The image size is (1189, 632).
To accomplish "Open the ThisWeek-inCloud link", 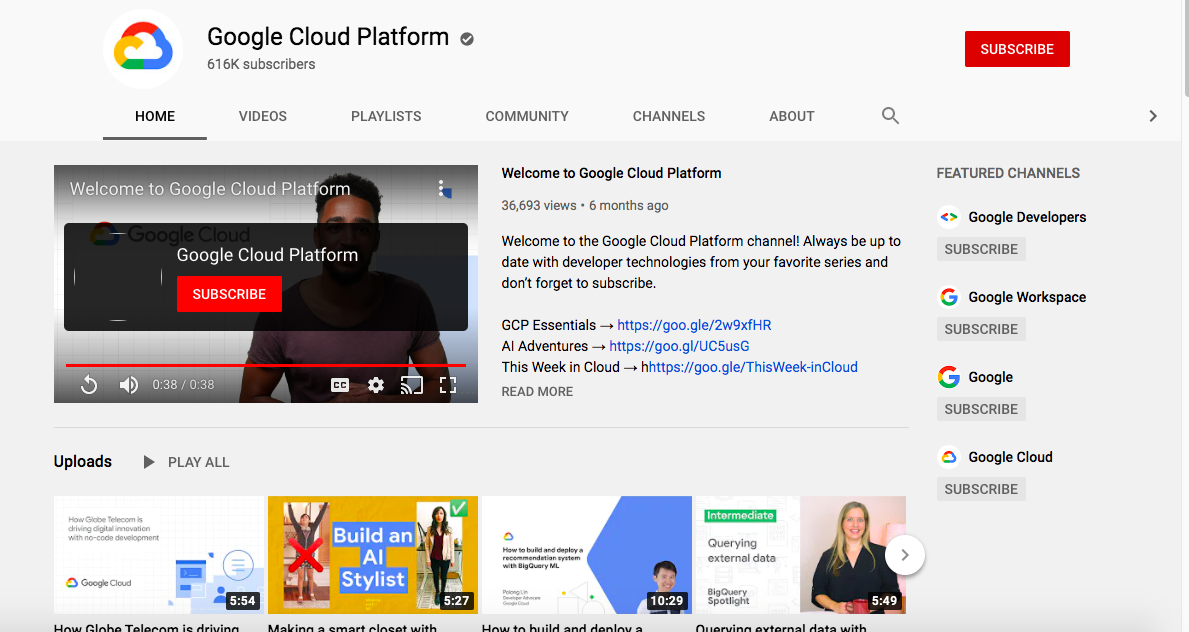I will click(752, 367).
